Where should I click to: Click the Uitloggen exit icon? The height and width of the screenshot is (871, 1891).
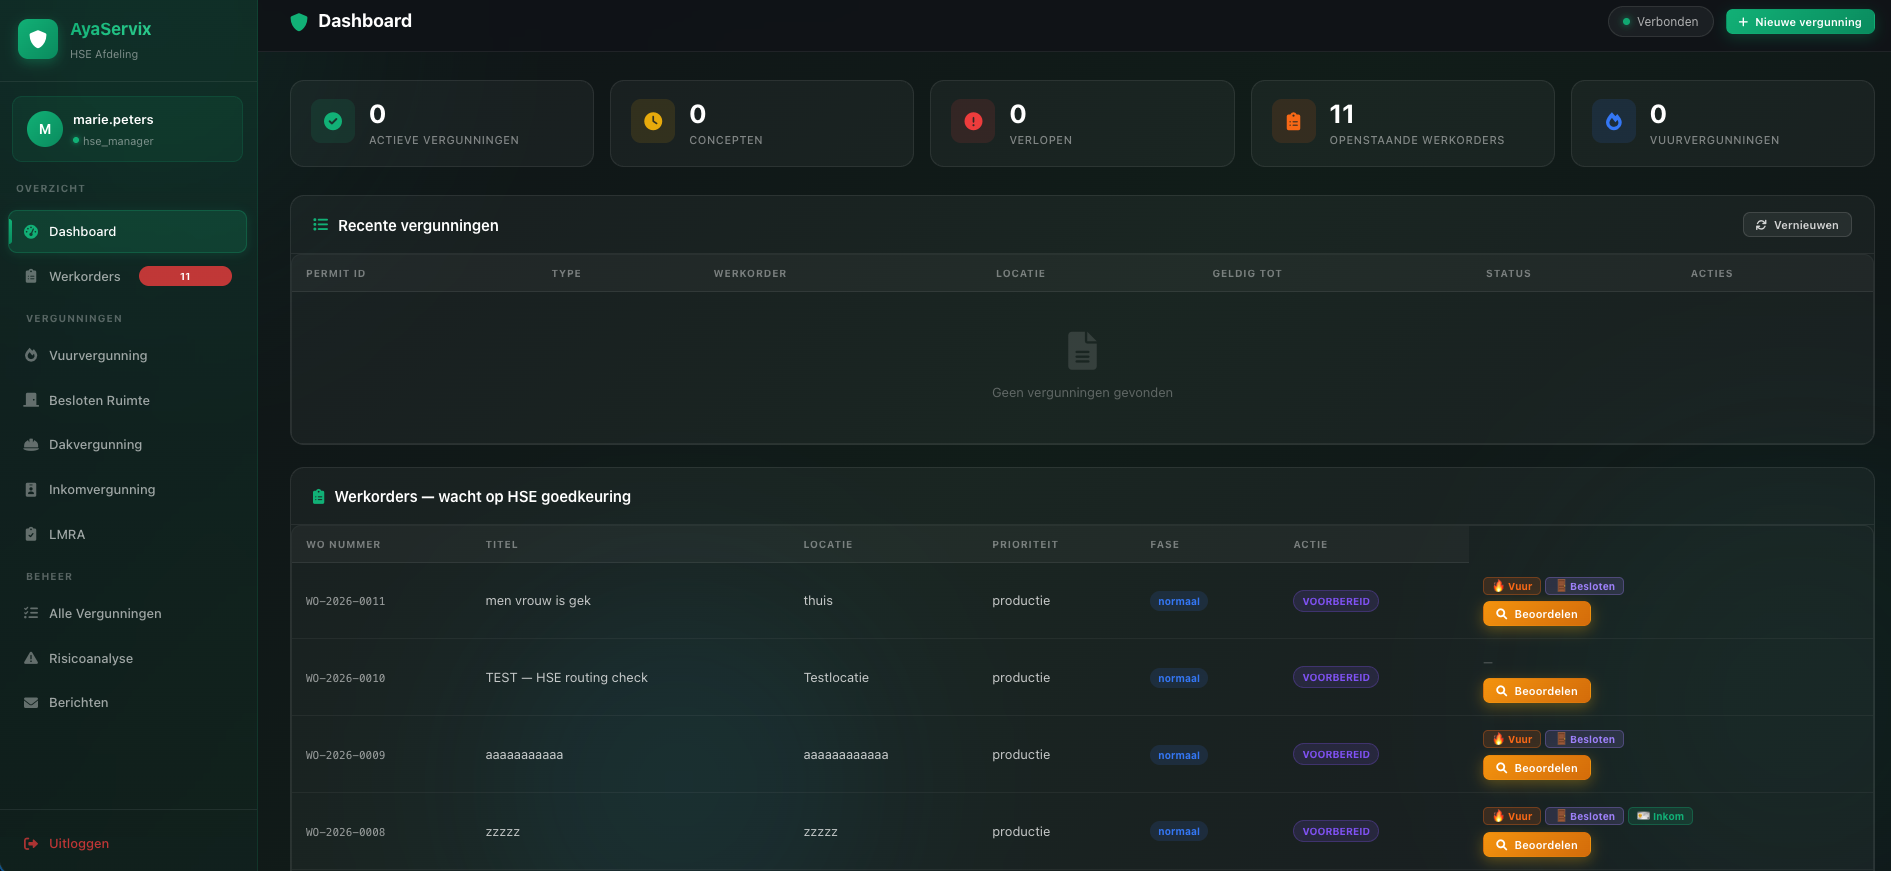[x=31, y=844]
